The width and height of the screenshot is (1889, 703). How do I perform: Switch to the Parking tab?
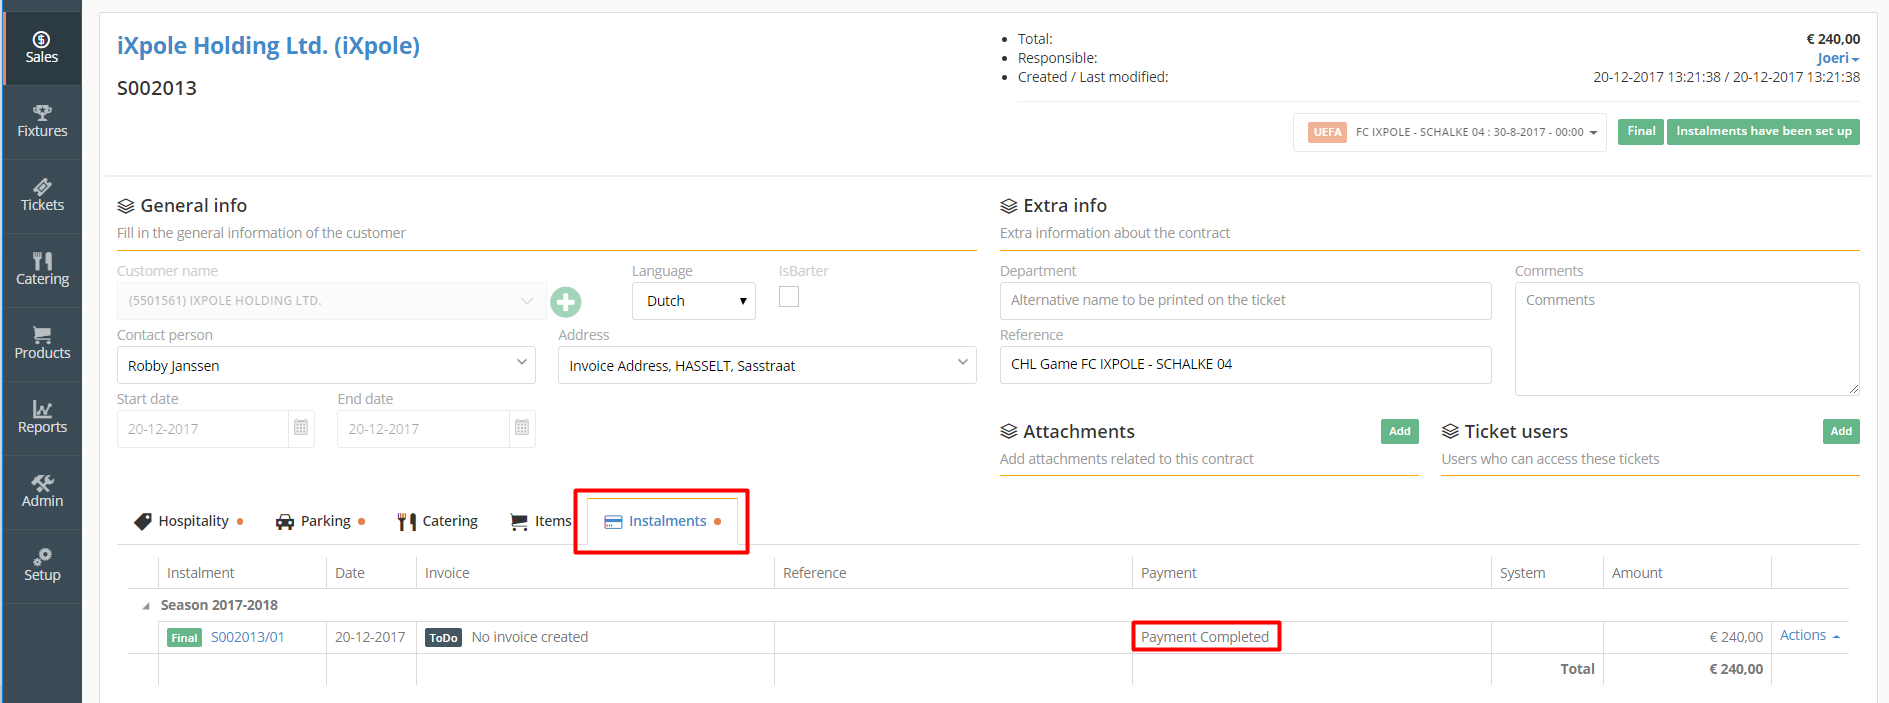click(x=321, y=521)
